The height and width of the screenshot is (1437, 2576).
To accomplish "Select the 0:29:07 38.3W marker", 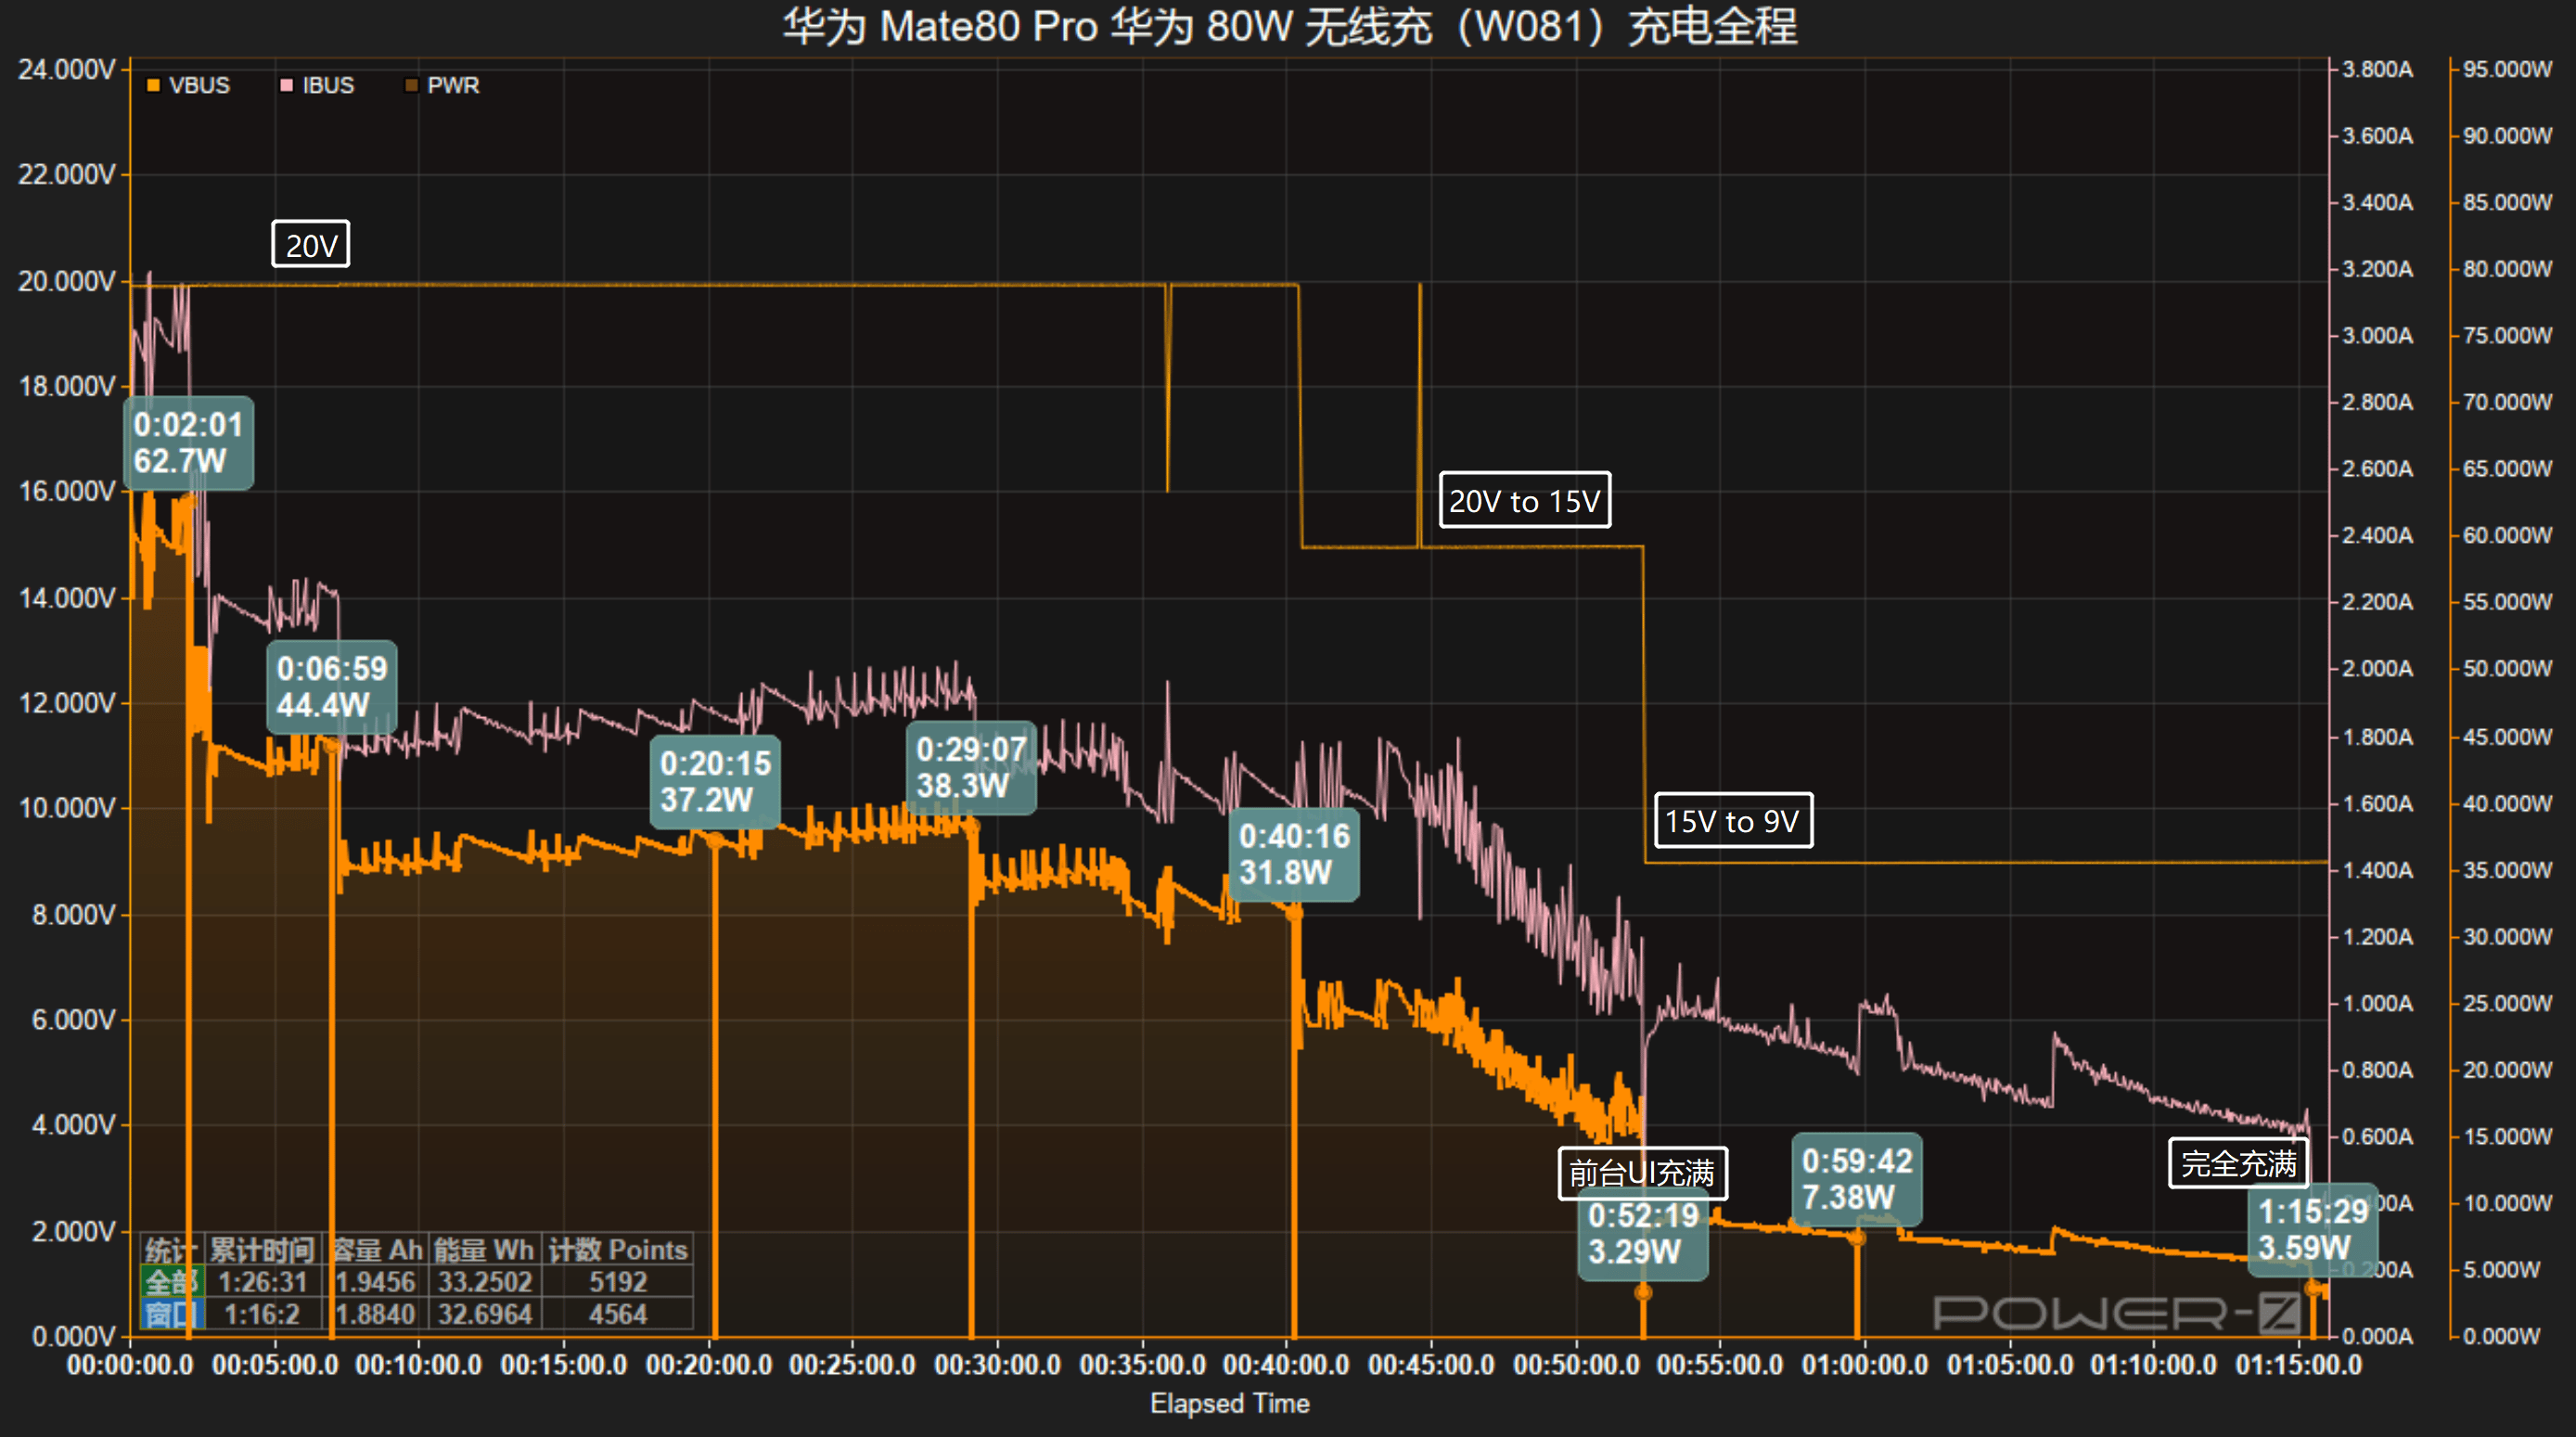I will pyautogui.click(x=971, y=770).
